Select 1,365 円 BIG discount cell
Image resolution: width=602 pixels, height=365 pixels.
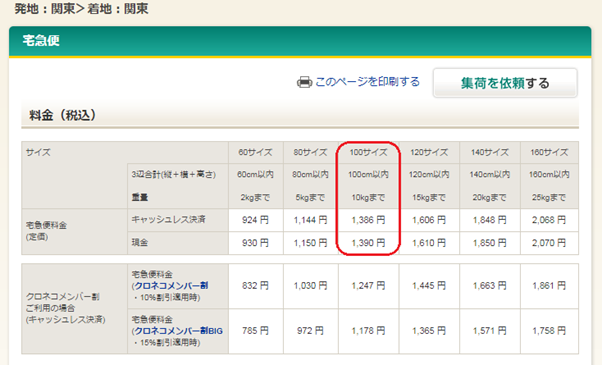pyautogui.click(x=429, y=331)
